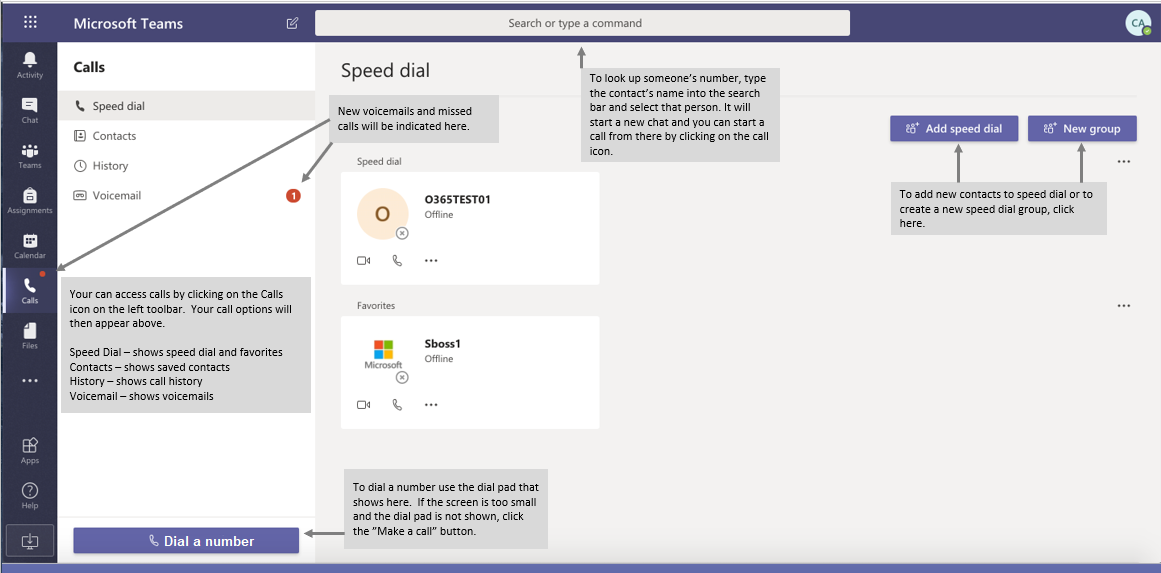
Task: Select History in Calls list
Action: tap(186, 166)
